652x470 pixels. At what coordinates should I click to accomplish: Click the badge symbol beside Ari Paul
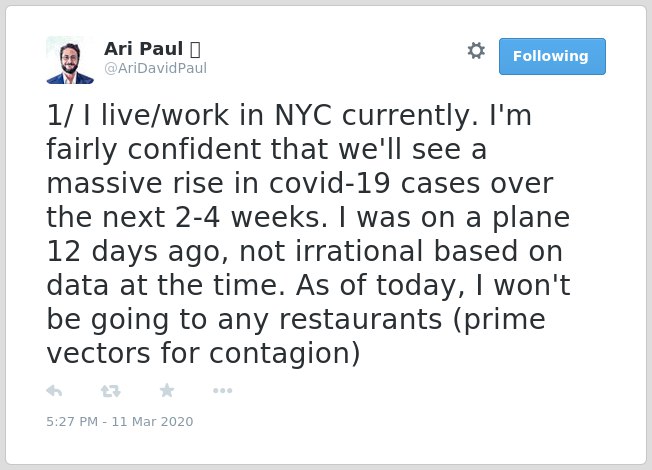click(195, 49)
